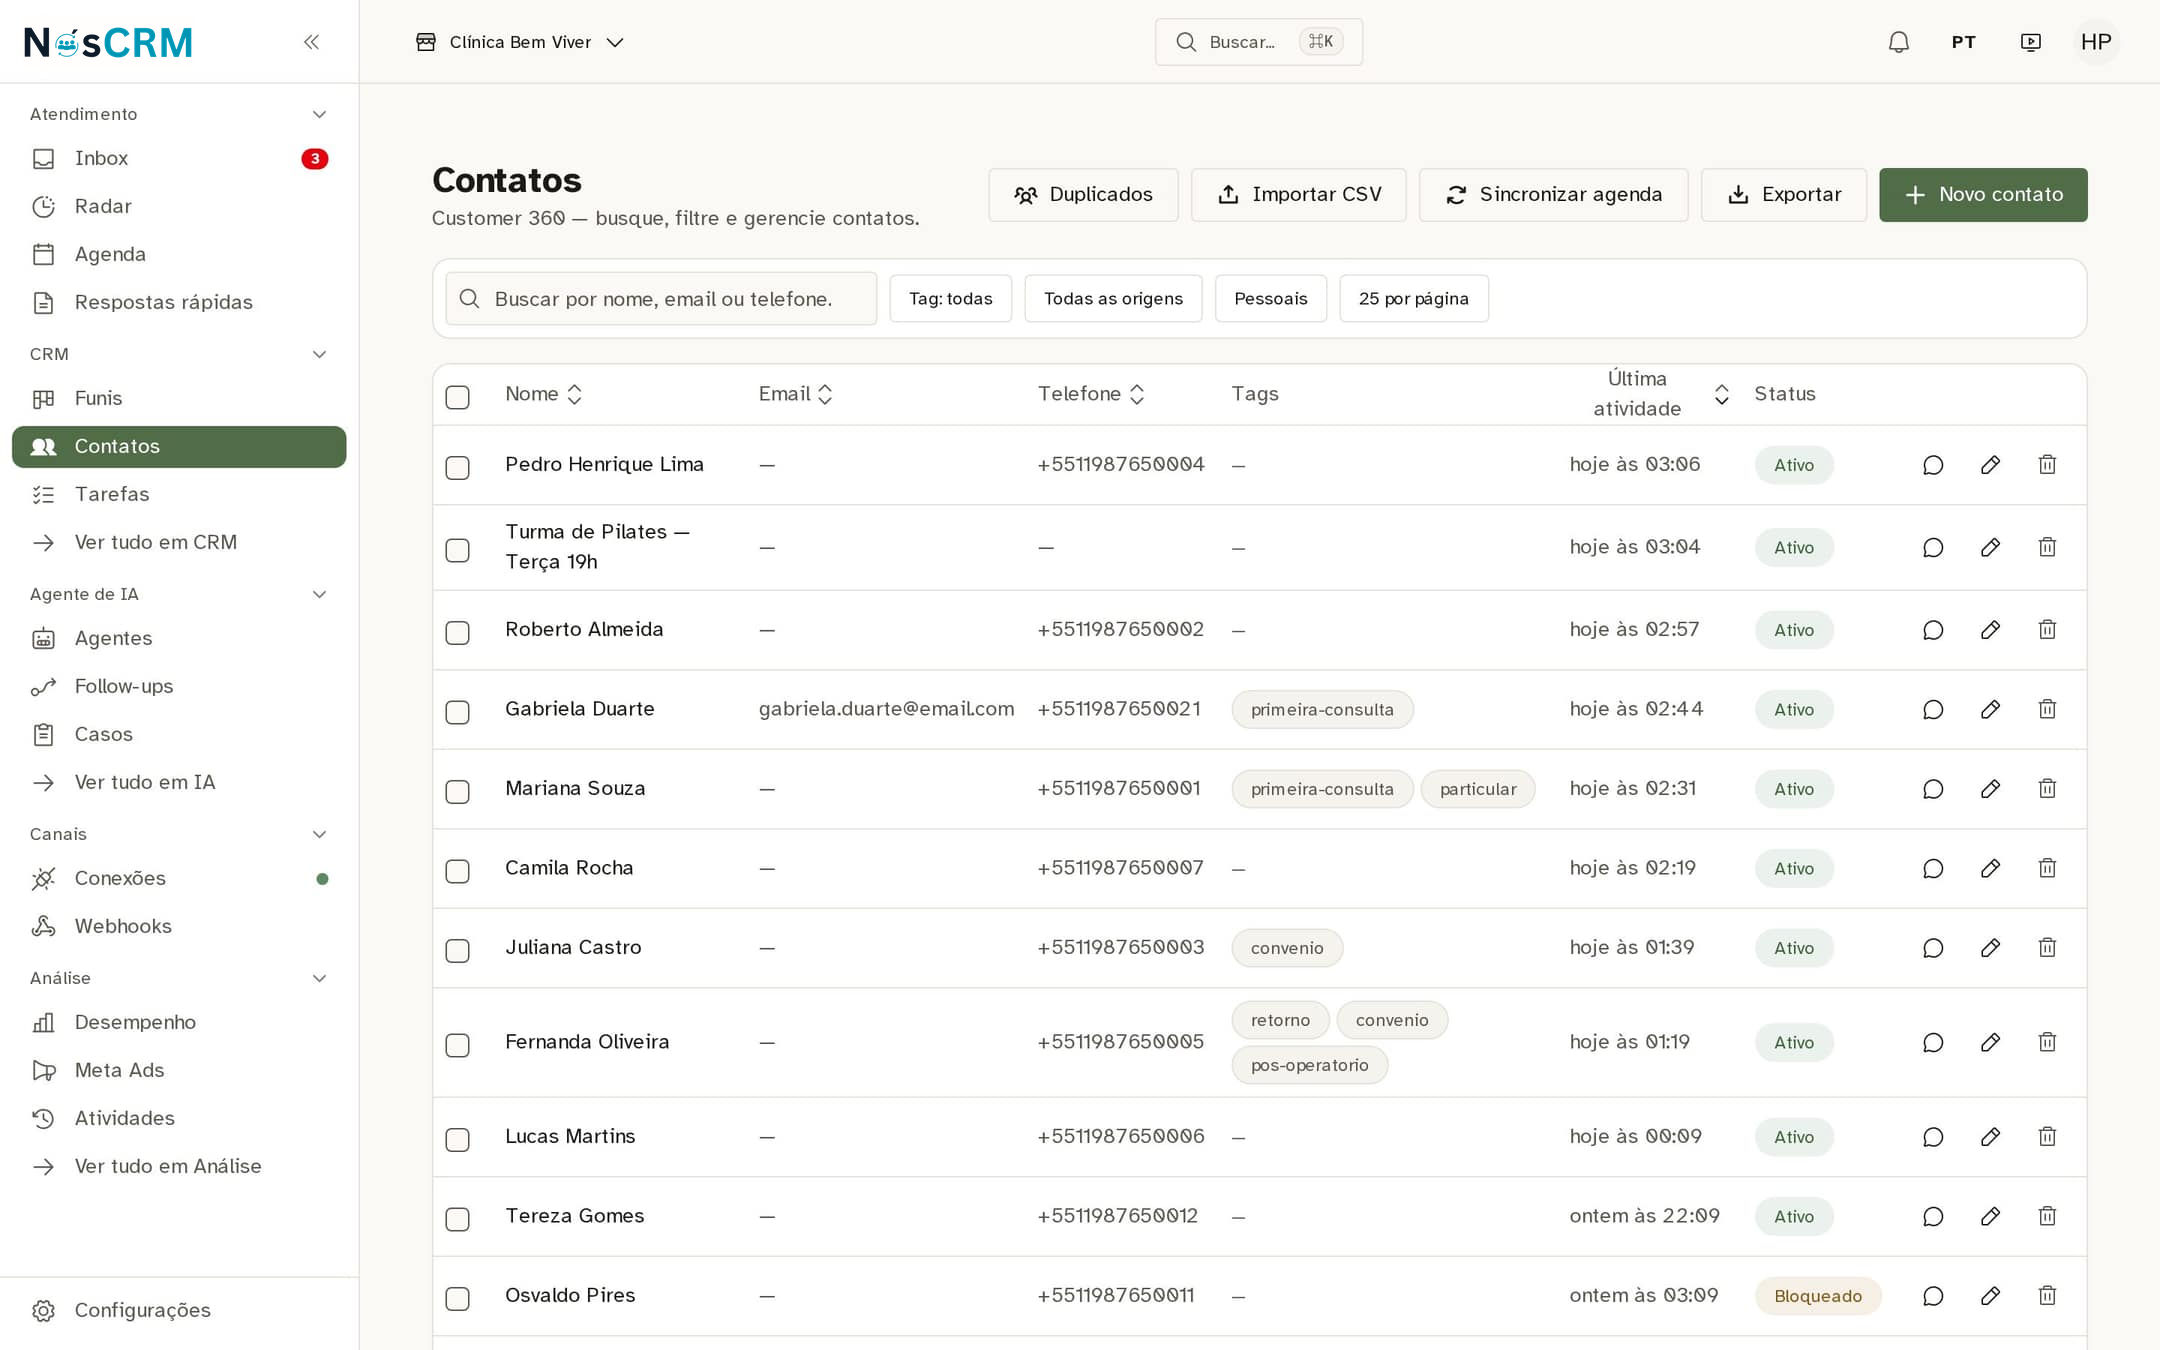Open chat for Gabriela Duarte
The image size is (2160, 1350).
(x=1933, y=709)
